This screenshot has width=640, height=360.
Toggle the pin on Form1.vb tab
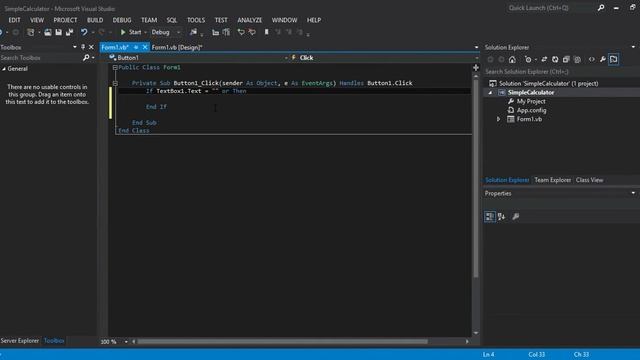click(136, 47)
